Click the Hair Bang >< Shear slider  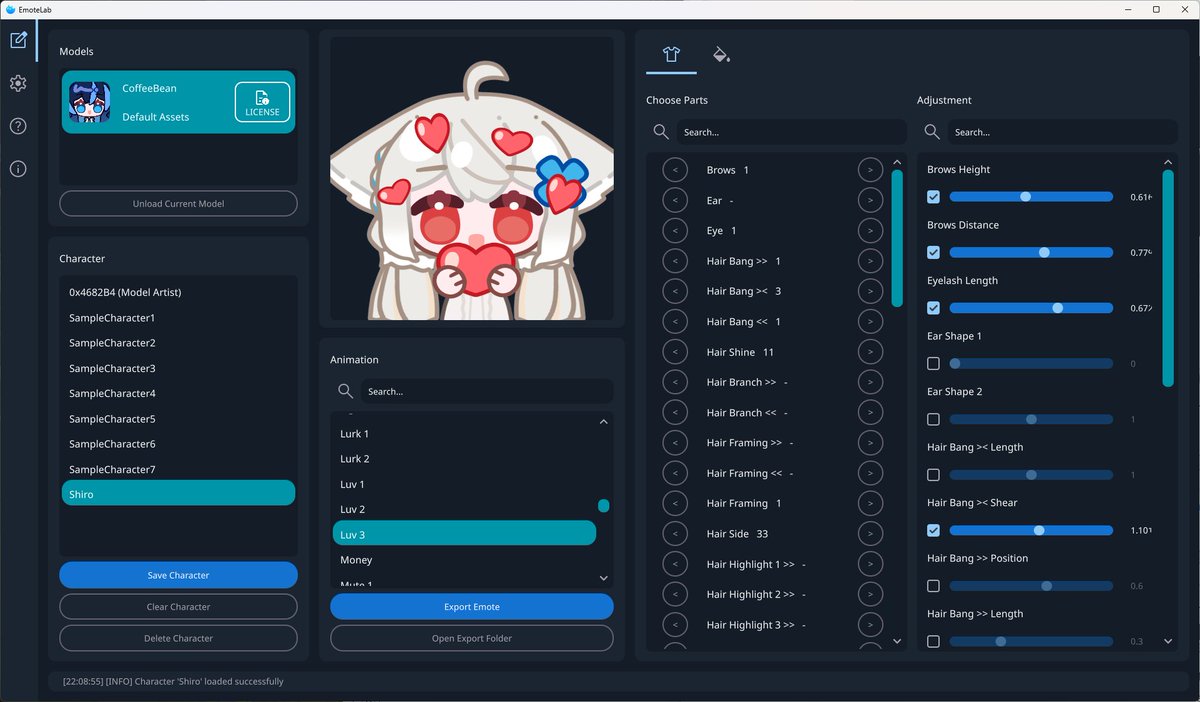click(x=1031, y=530)
